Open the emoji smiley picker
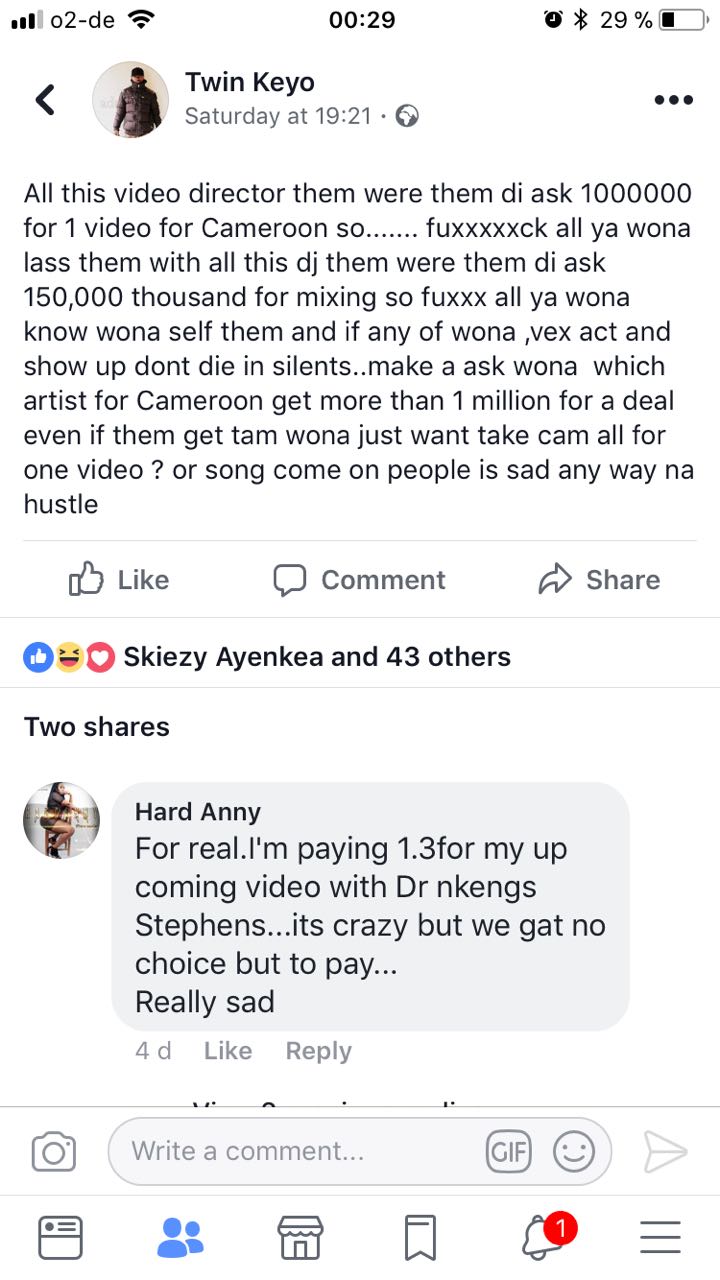 574,1152
